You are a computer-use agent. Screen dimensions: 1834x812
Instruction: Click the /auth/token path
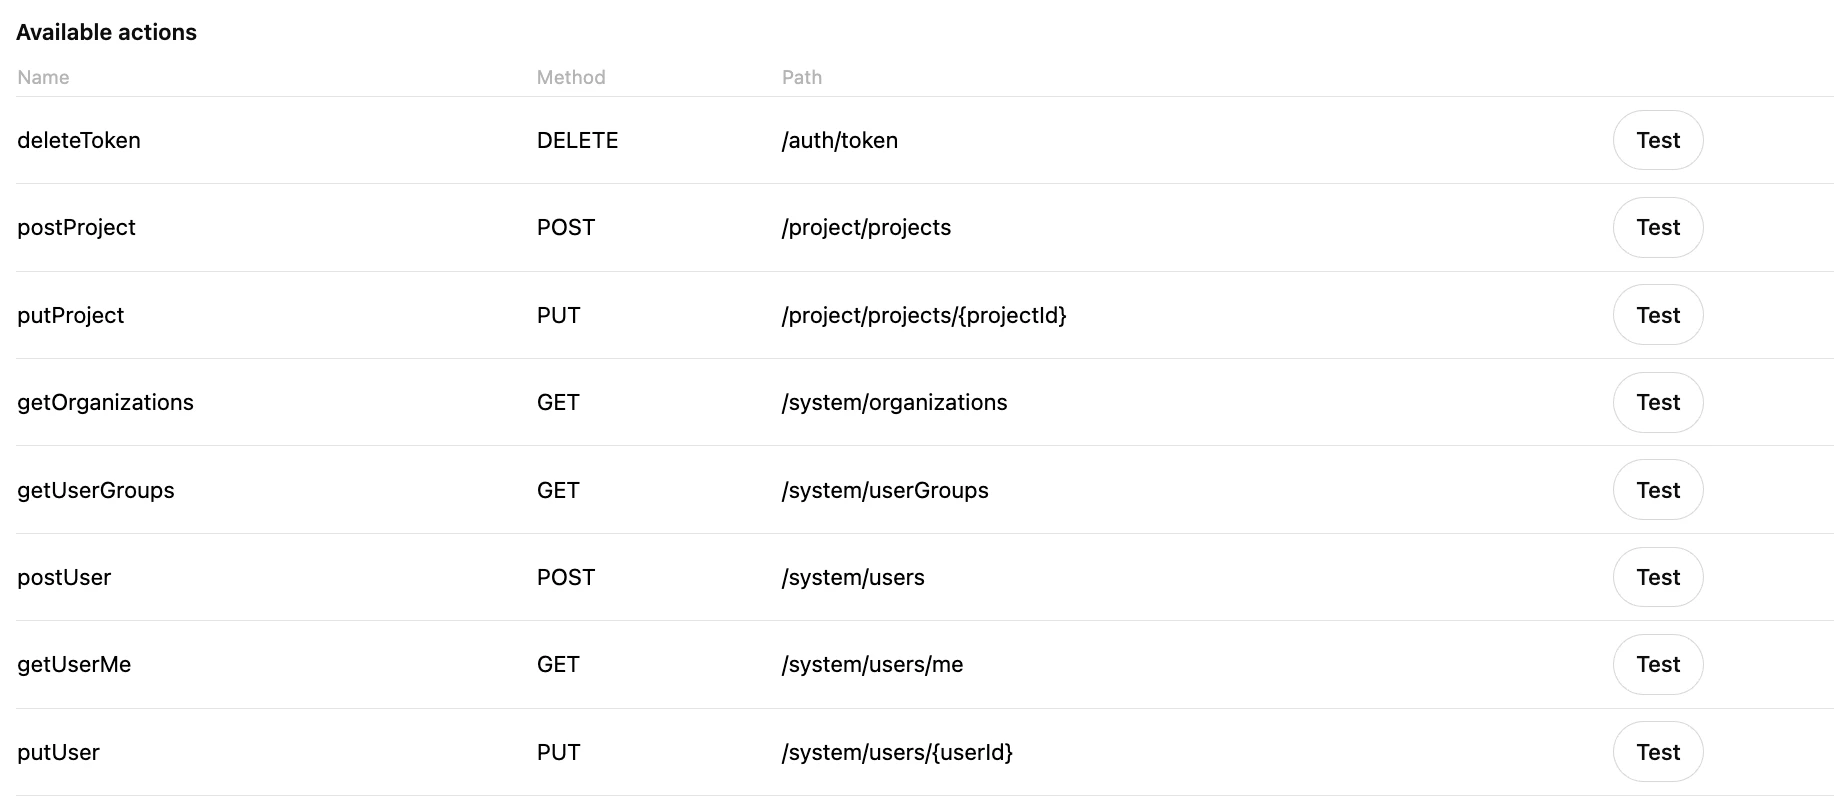pyautogui.click(x=839, y=141)
